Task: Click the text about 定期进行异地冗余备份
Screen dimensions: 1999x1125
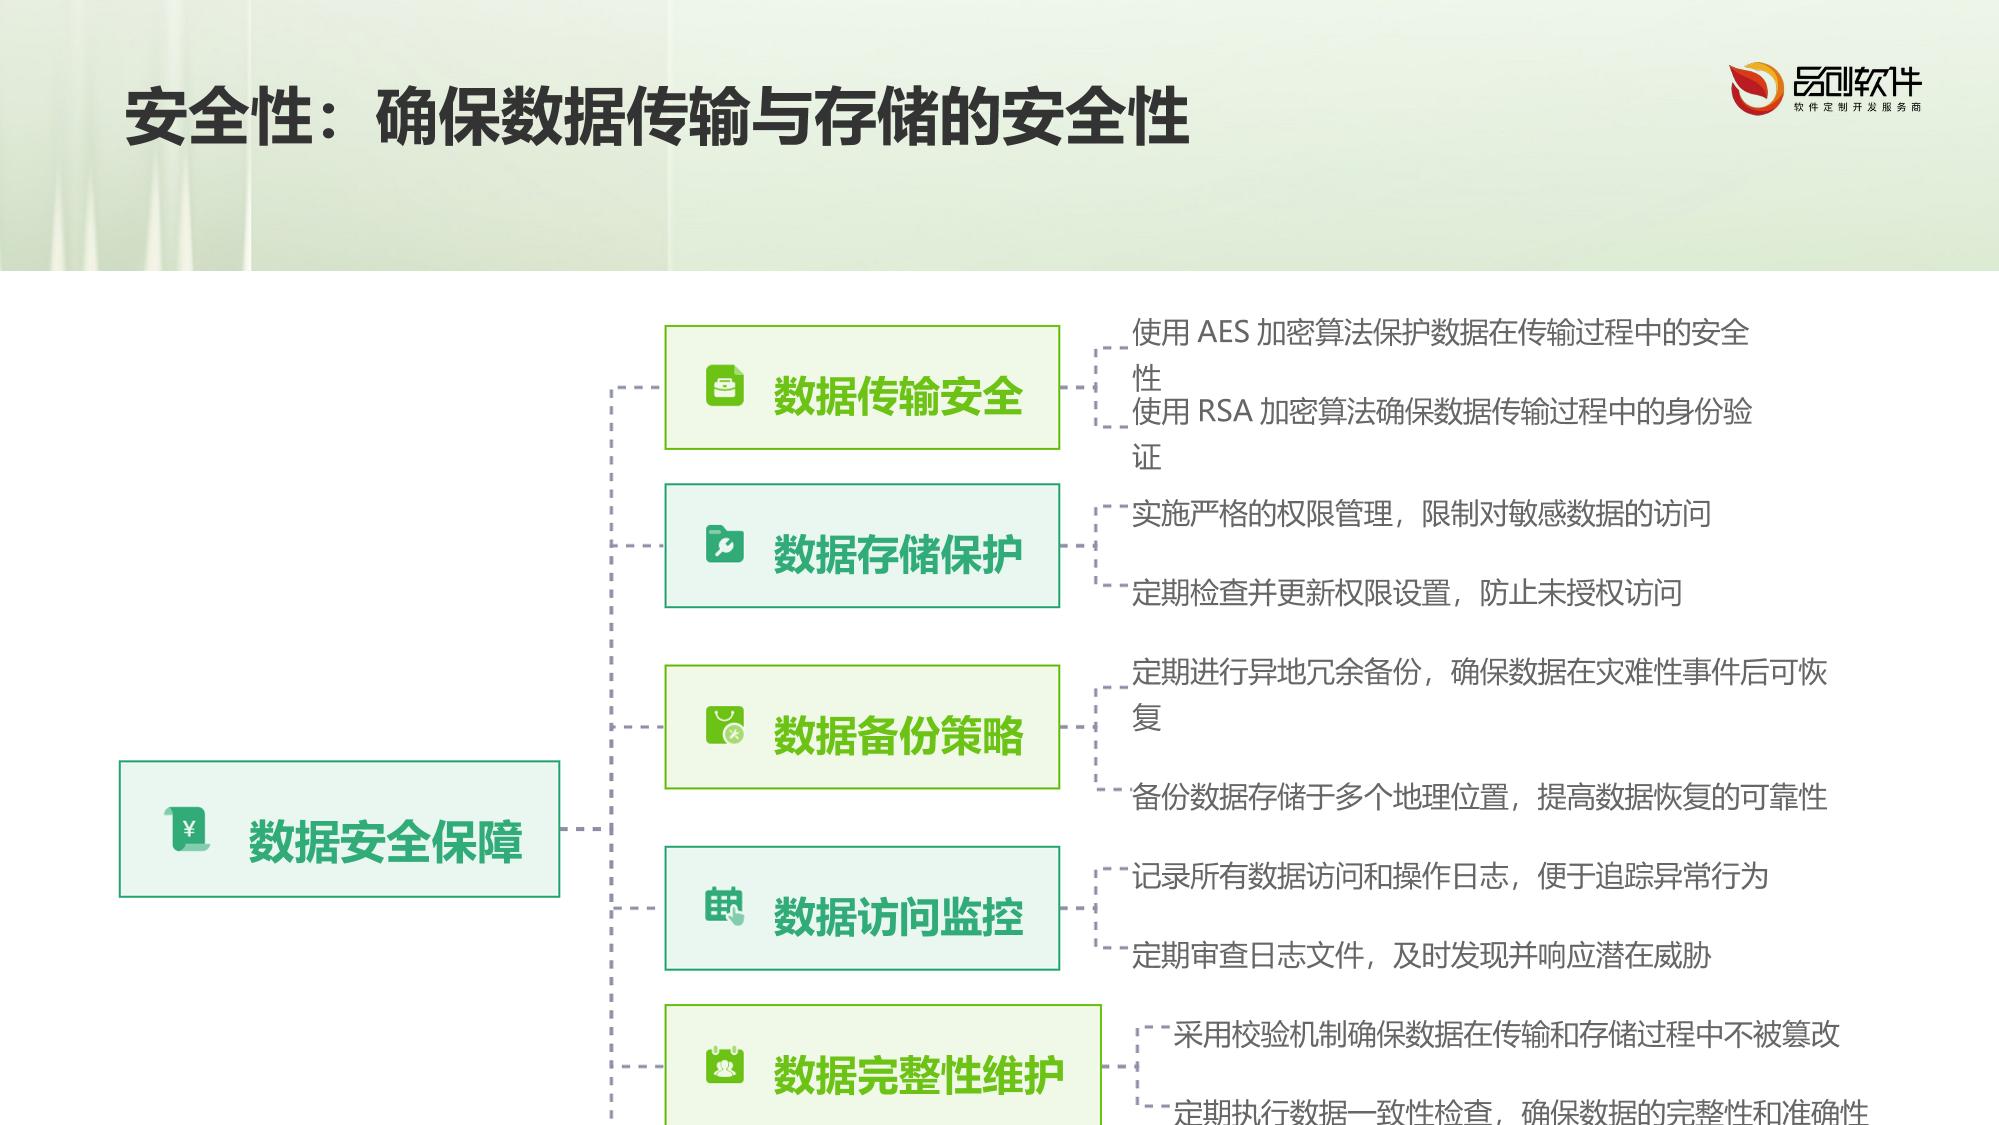Action: click(x=1480, y=694)
